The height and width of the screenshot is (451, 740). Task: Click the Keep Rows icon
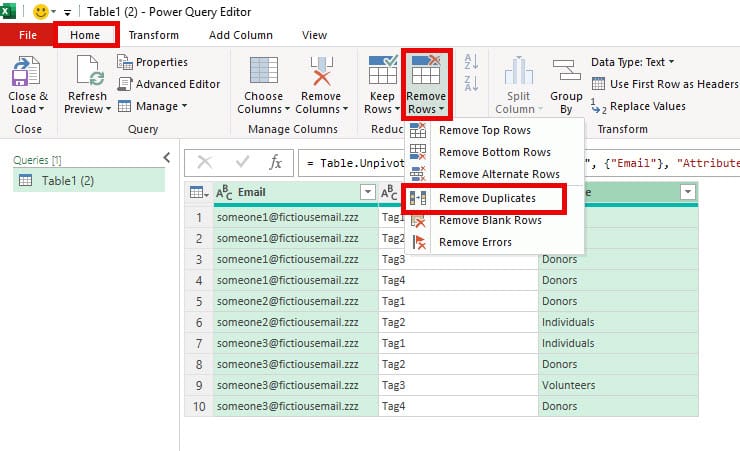point(382,71)
